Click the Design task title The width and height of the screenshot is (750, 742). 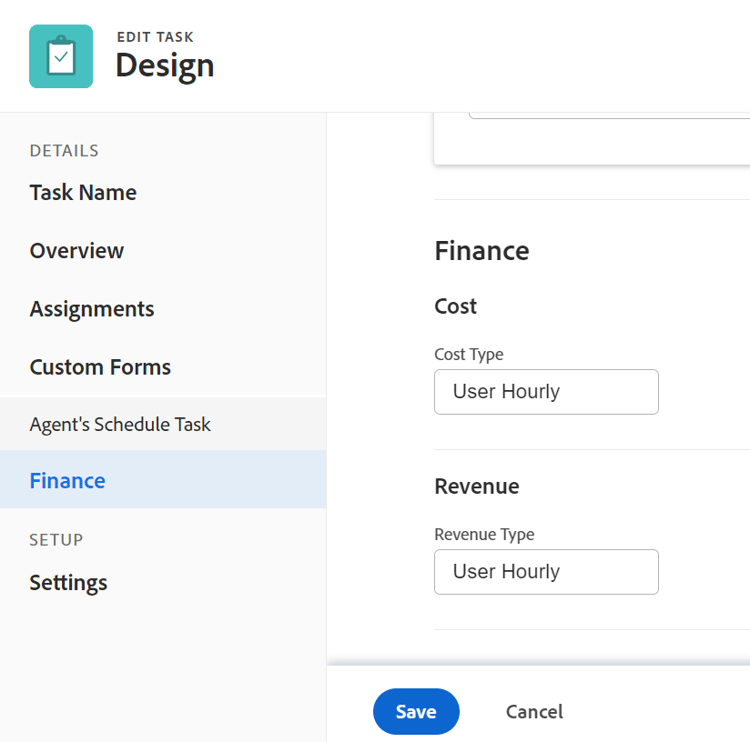pyautogui.click(x=165, y=66)
